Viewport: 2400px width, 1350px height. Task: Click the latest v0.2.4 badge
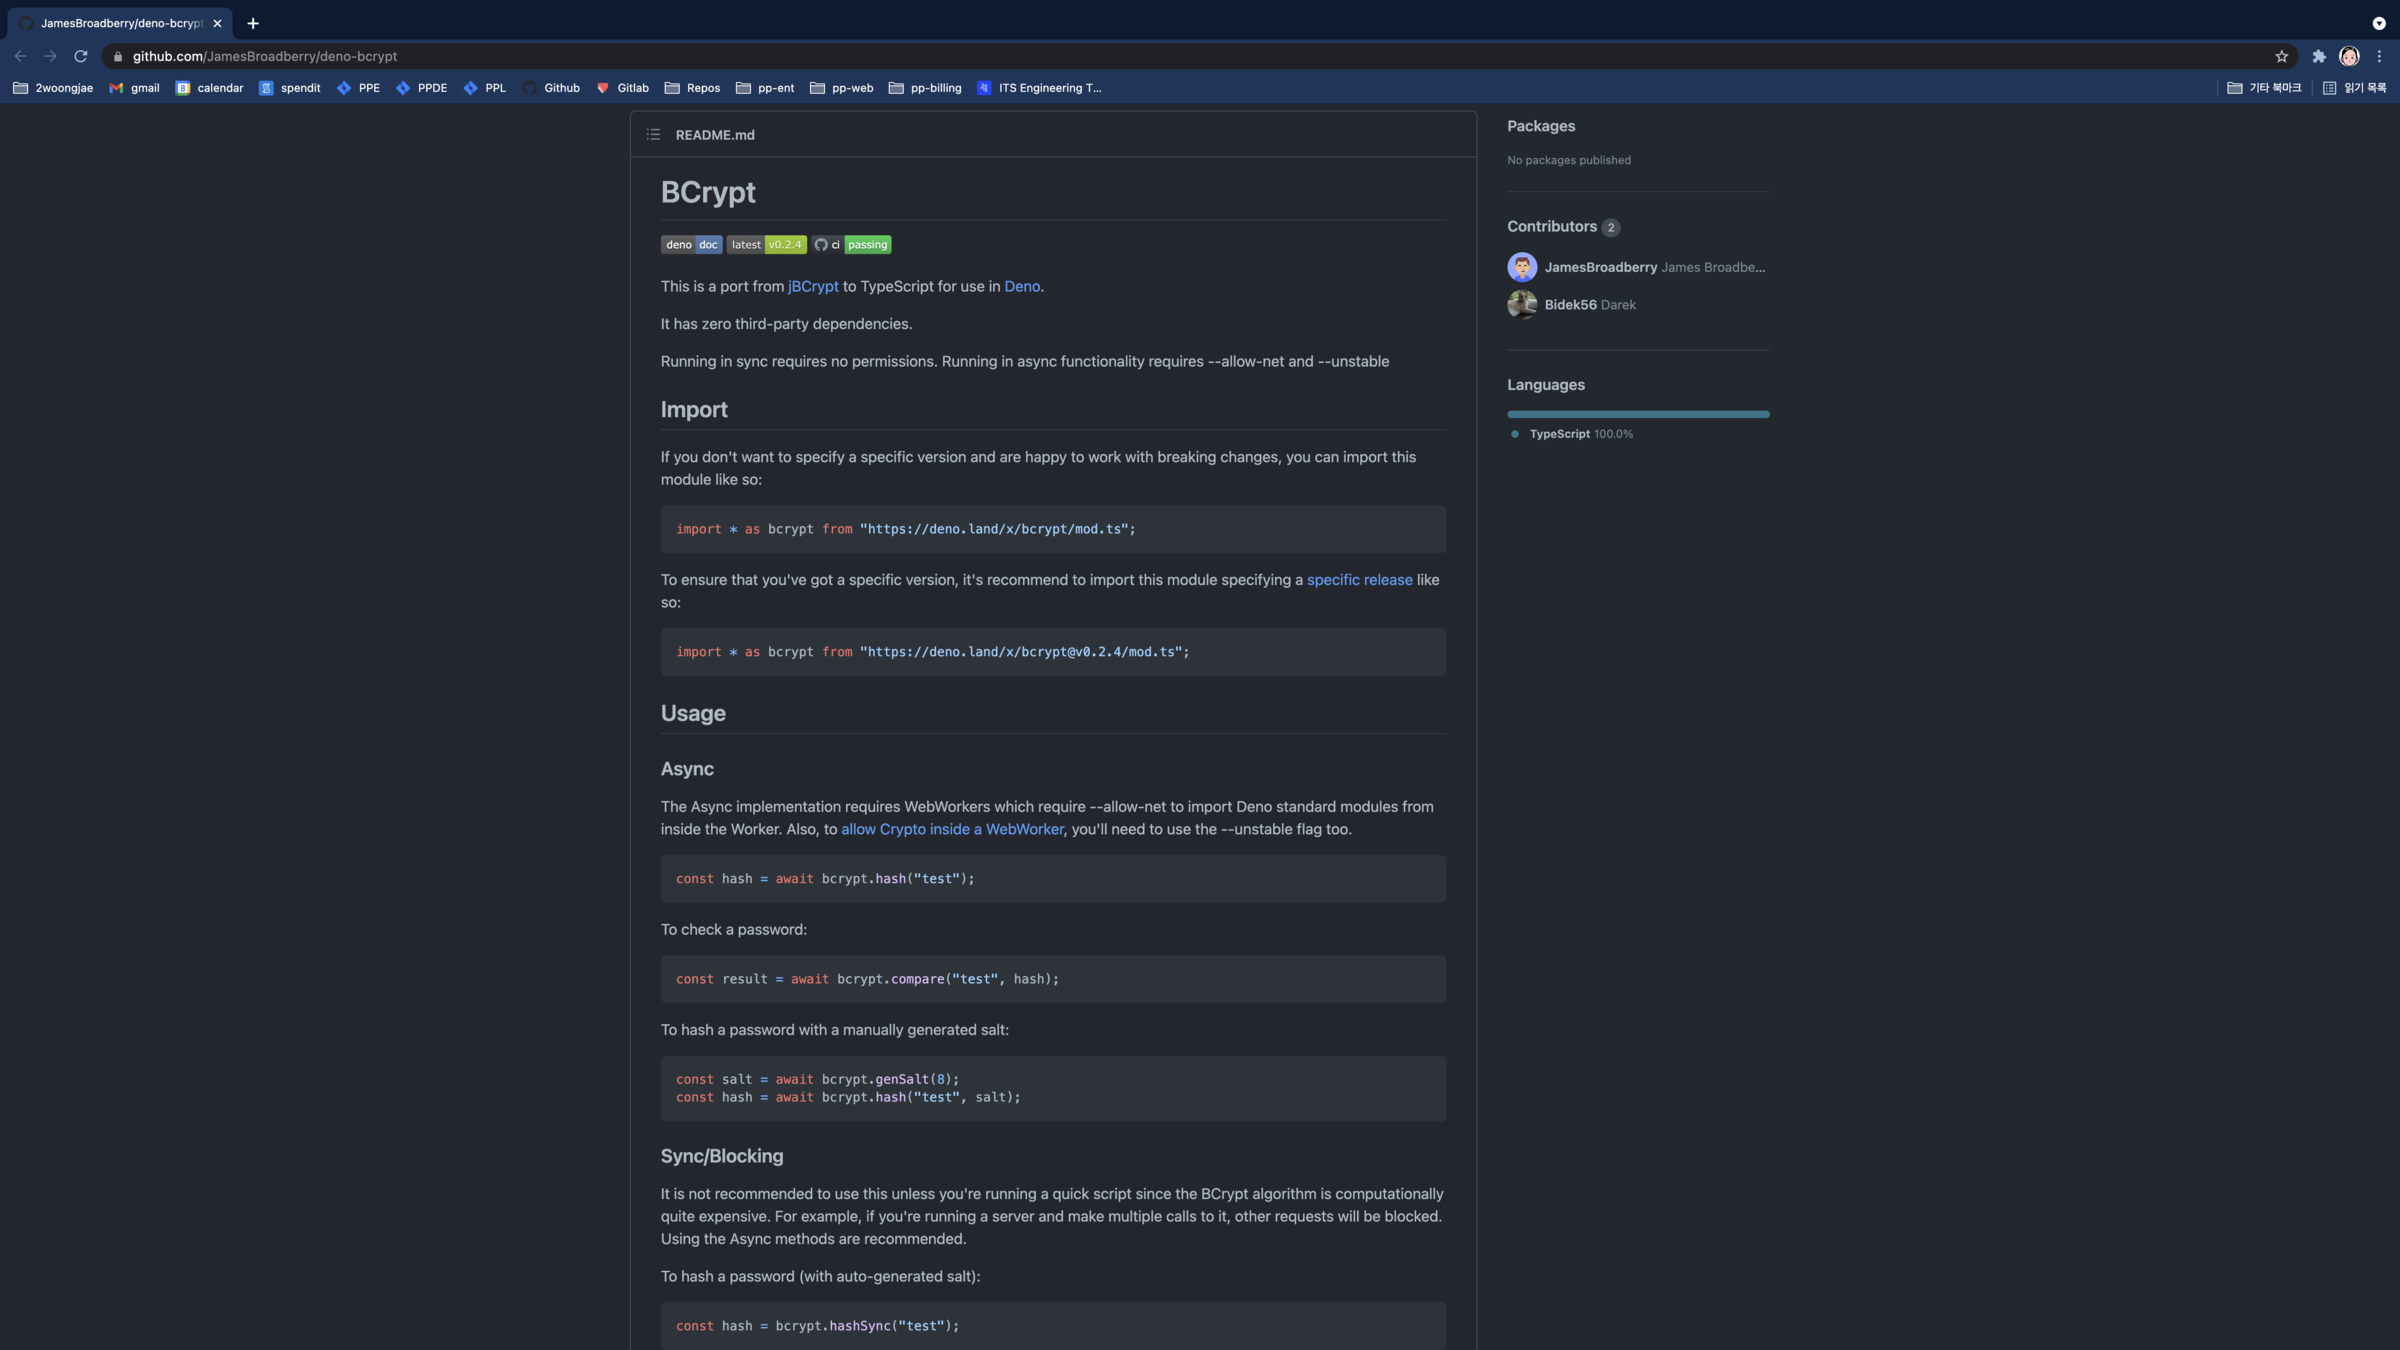pyautogui.click(x=766, y=245)
